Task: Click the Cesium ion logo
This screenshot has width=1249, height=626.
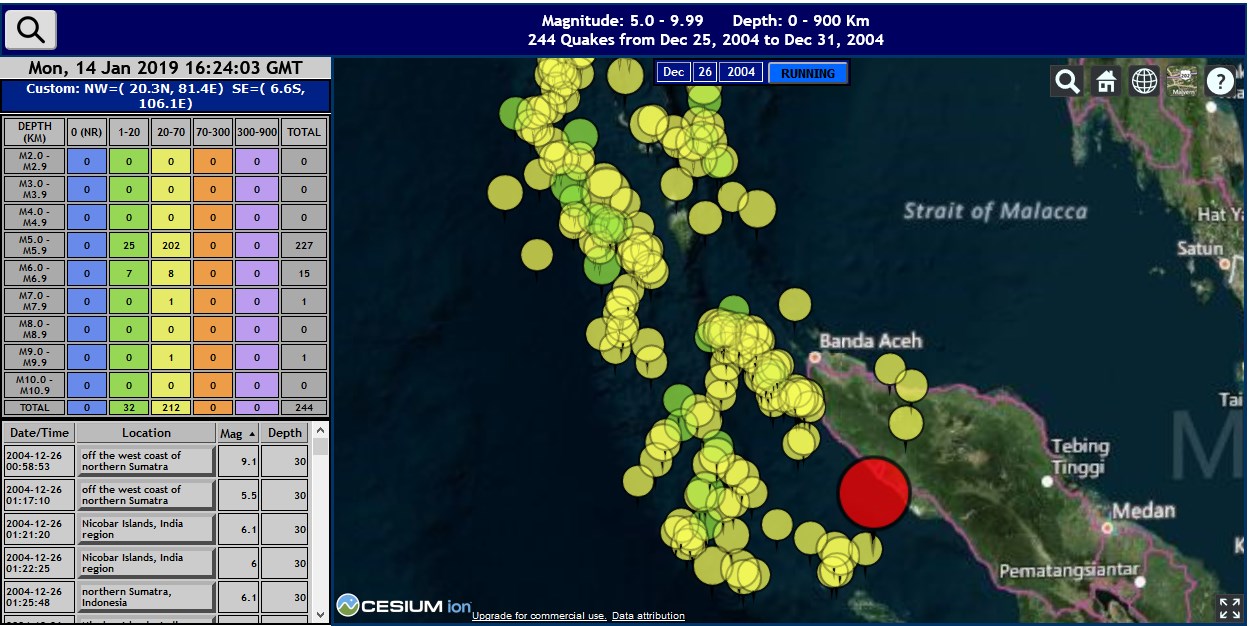Action: pyautogui.click(x=404, y=606)
